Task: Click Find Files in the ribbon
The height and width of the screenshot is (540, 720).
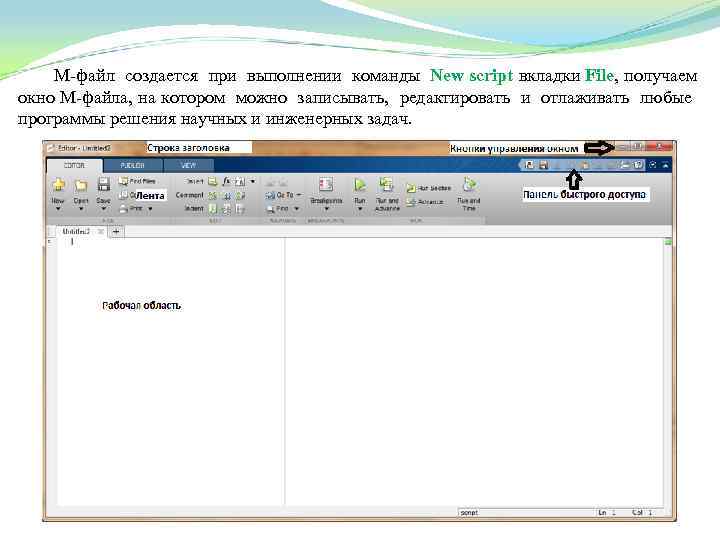Action: coord(137,181)
